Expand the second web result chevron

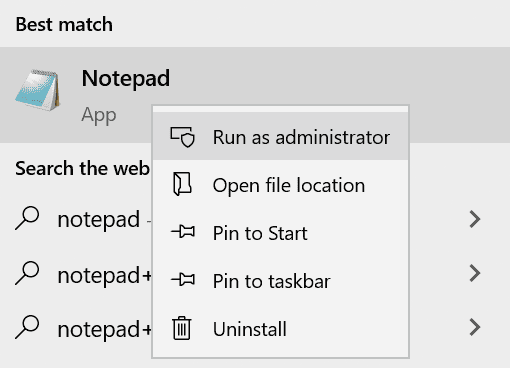coord(475,273)
